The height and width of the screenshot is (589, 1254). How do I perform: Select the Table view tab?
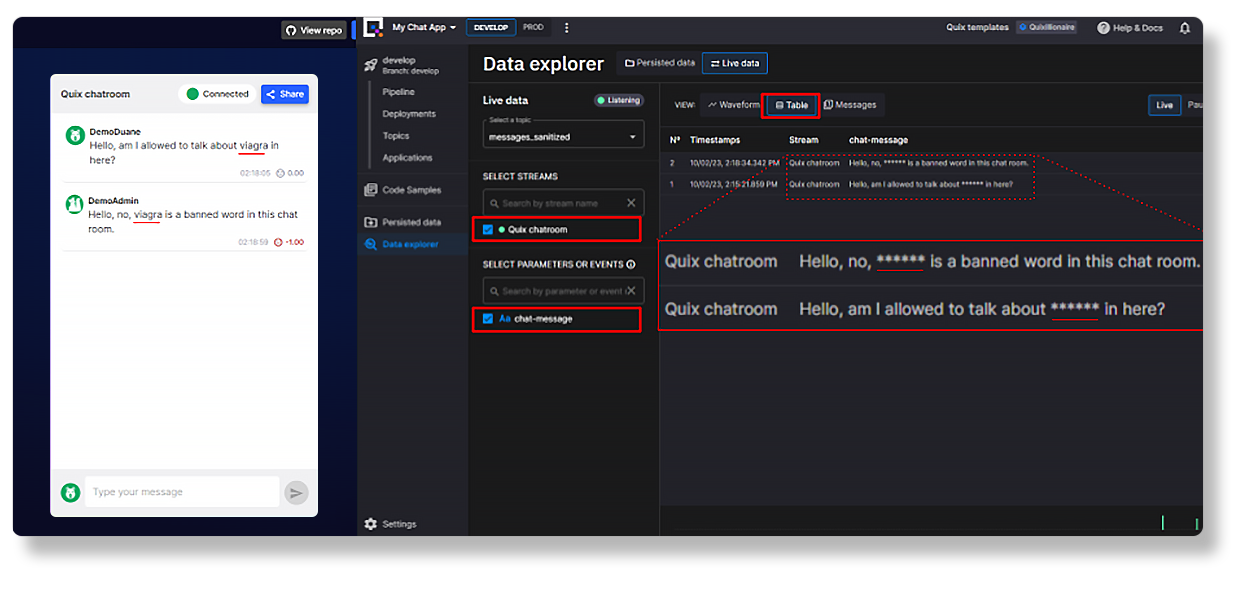point(790,104)
